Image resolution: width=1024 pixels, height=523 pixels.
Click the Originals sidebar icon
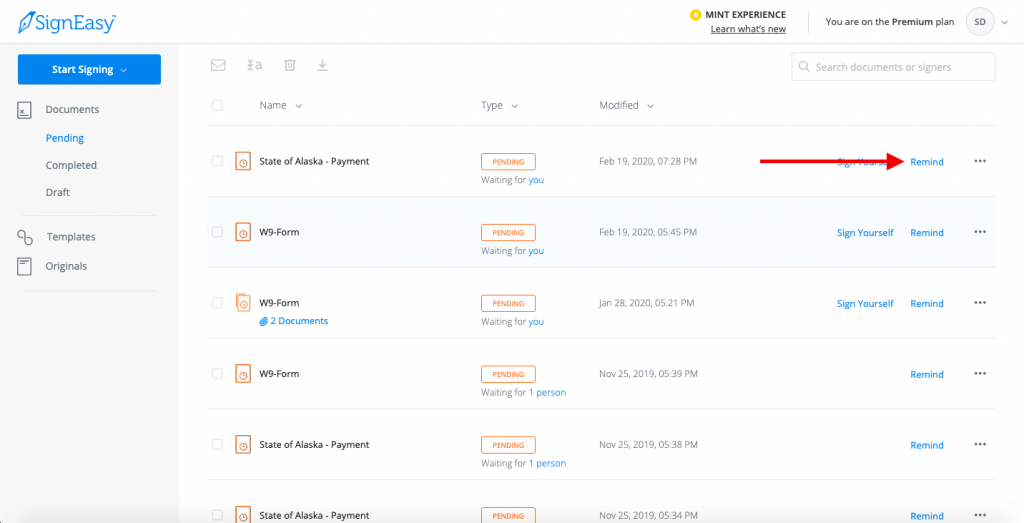click(25, 266)
